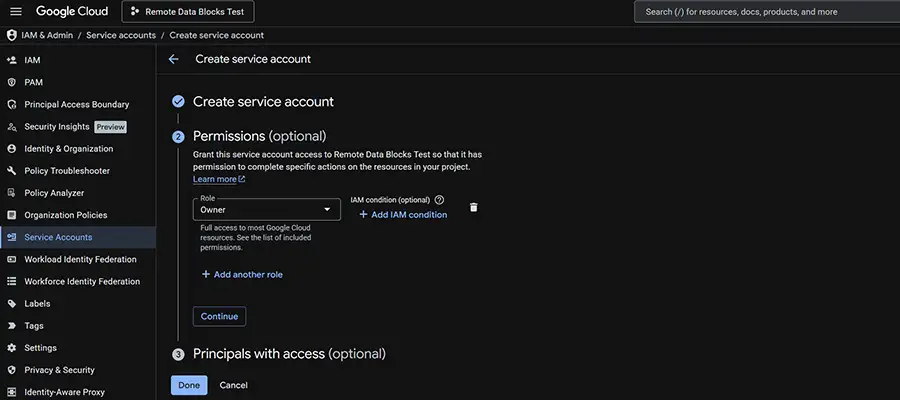Click Add another role
This screenshot has width=900, height=400.
click(242, 274)
